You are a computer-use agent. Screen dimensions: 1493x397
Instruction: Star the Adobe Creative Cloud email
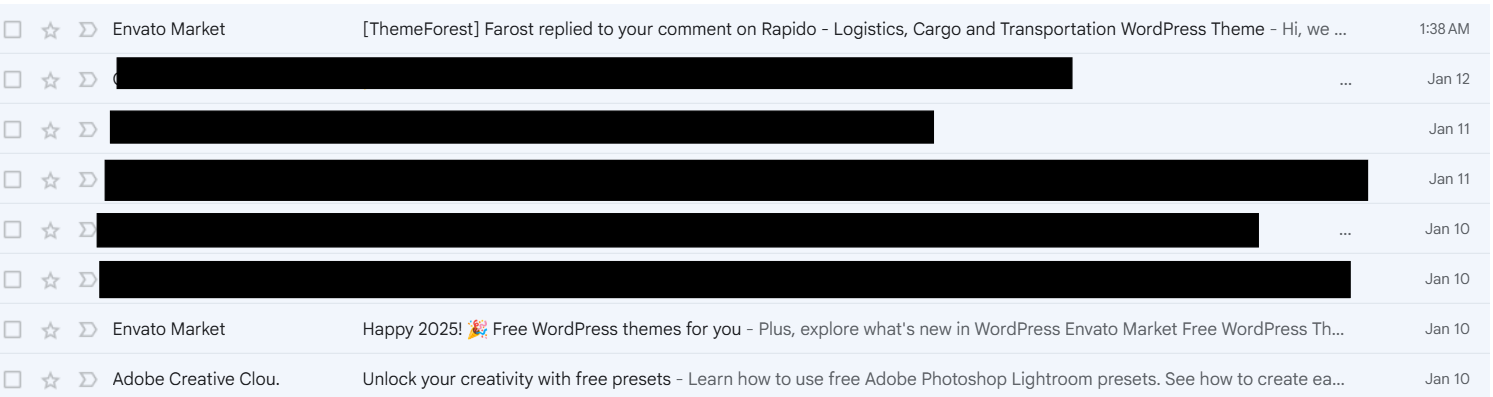(50, 380)
